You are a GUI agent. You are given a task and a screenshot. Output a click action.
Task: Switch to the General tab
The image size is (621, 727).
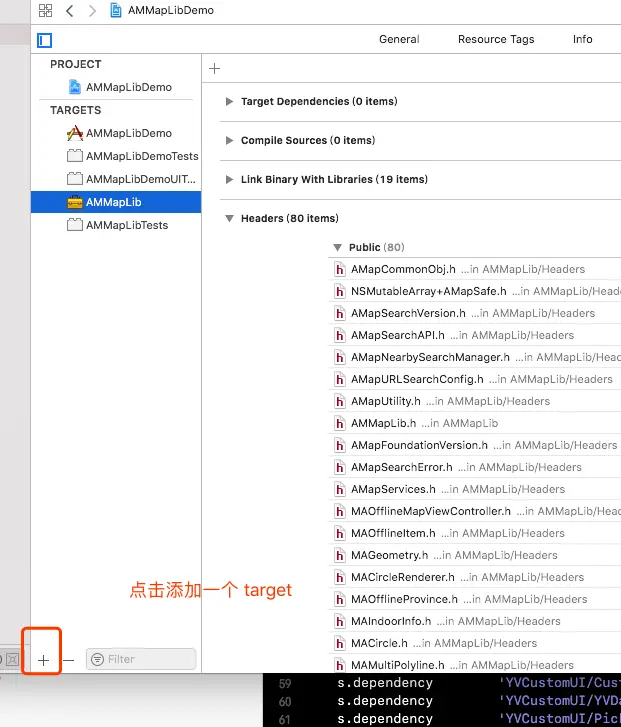coord(399,39)
